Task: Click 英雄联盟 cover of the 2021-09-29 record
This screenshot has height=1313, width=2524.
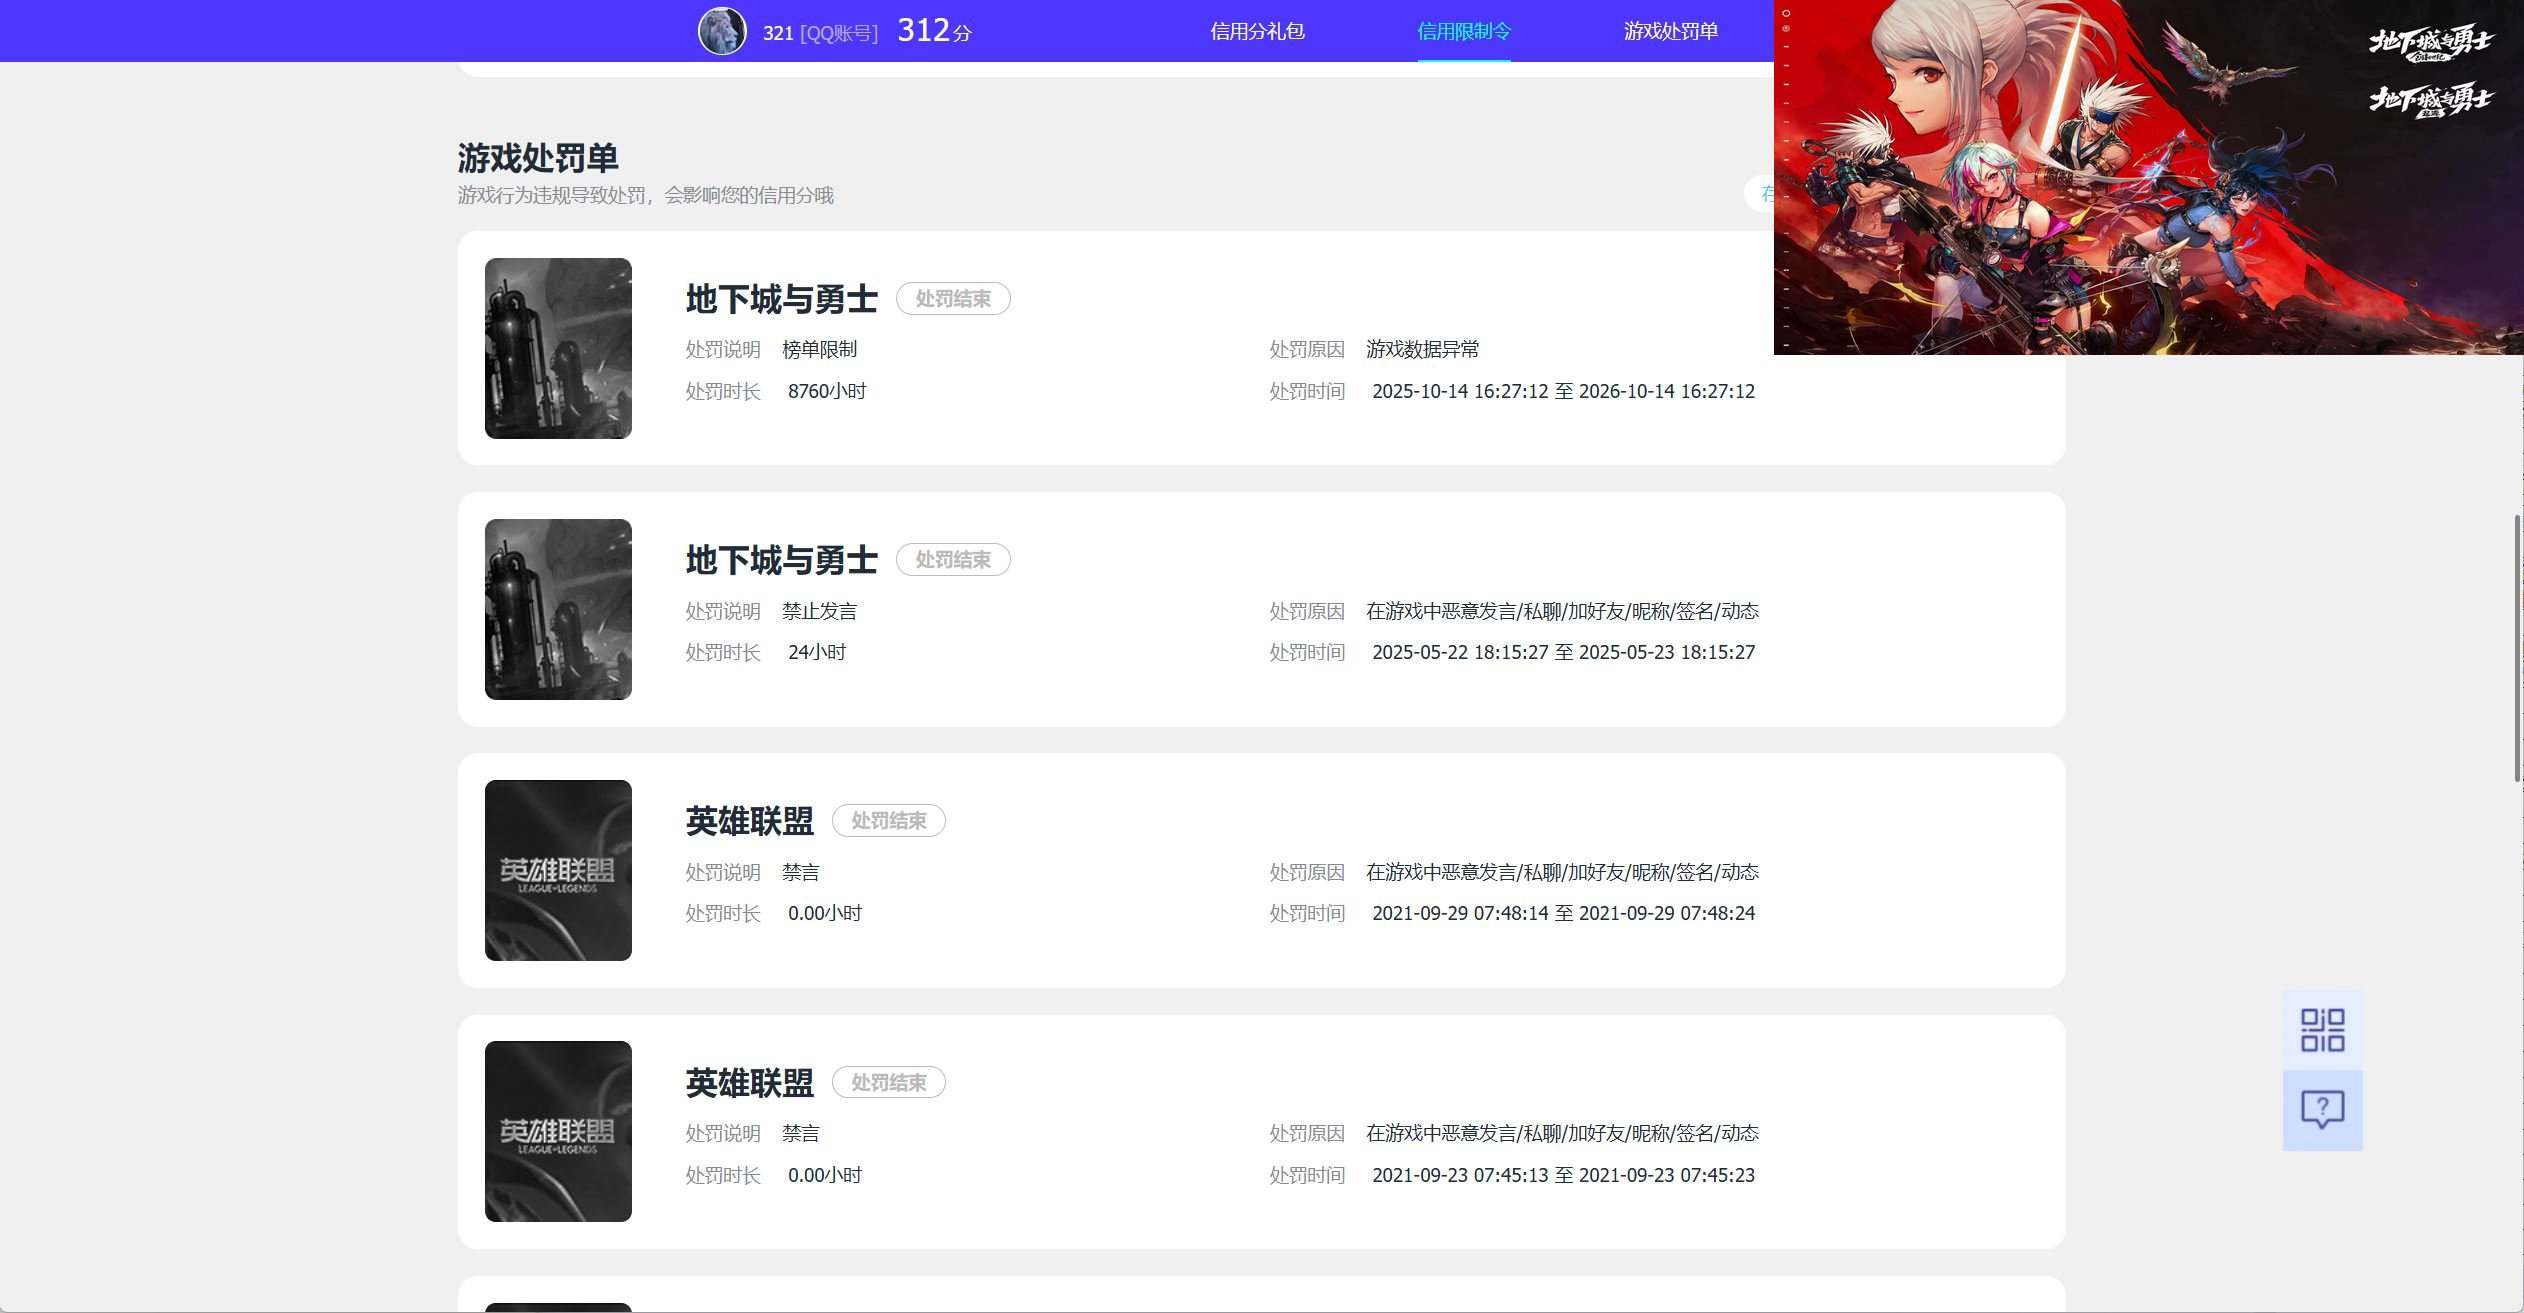Action: pos(558,870)
